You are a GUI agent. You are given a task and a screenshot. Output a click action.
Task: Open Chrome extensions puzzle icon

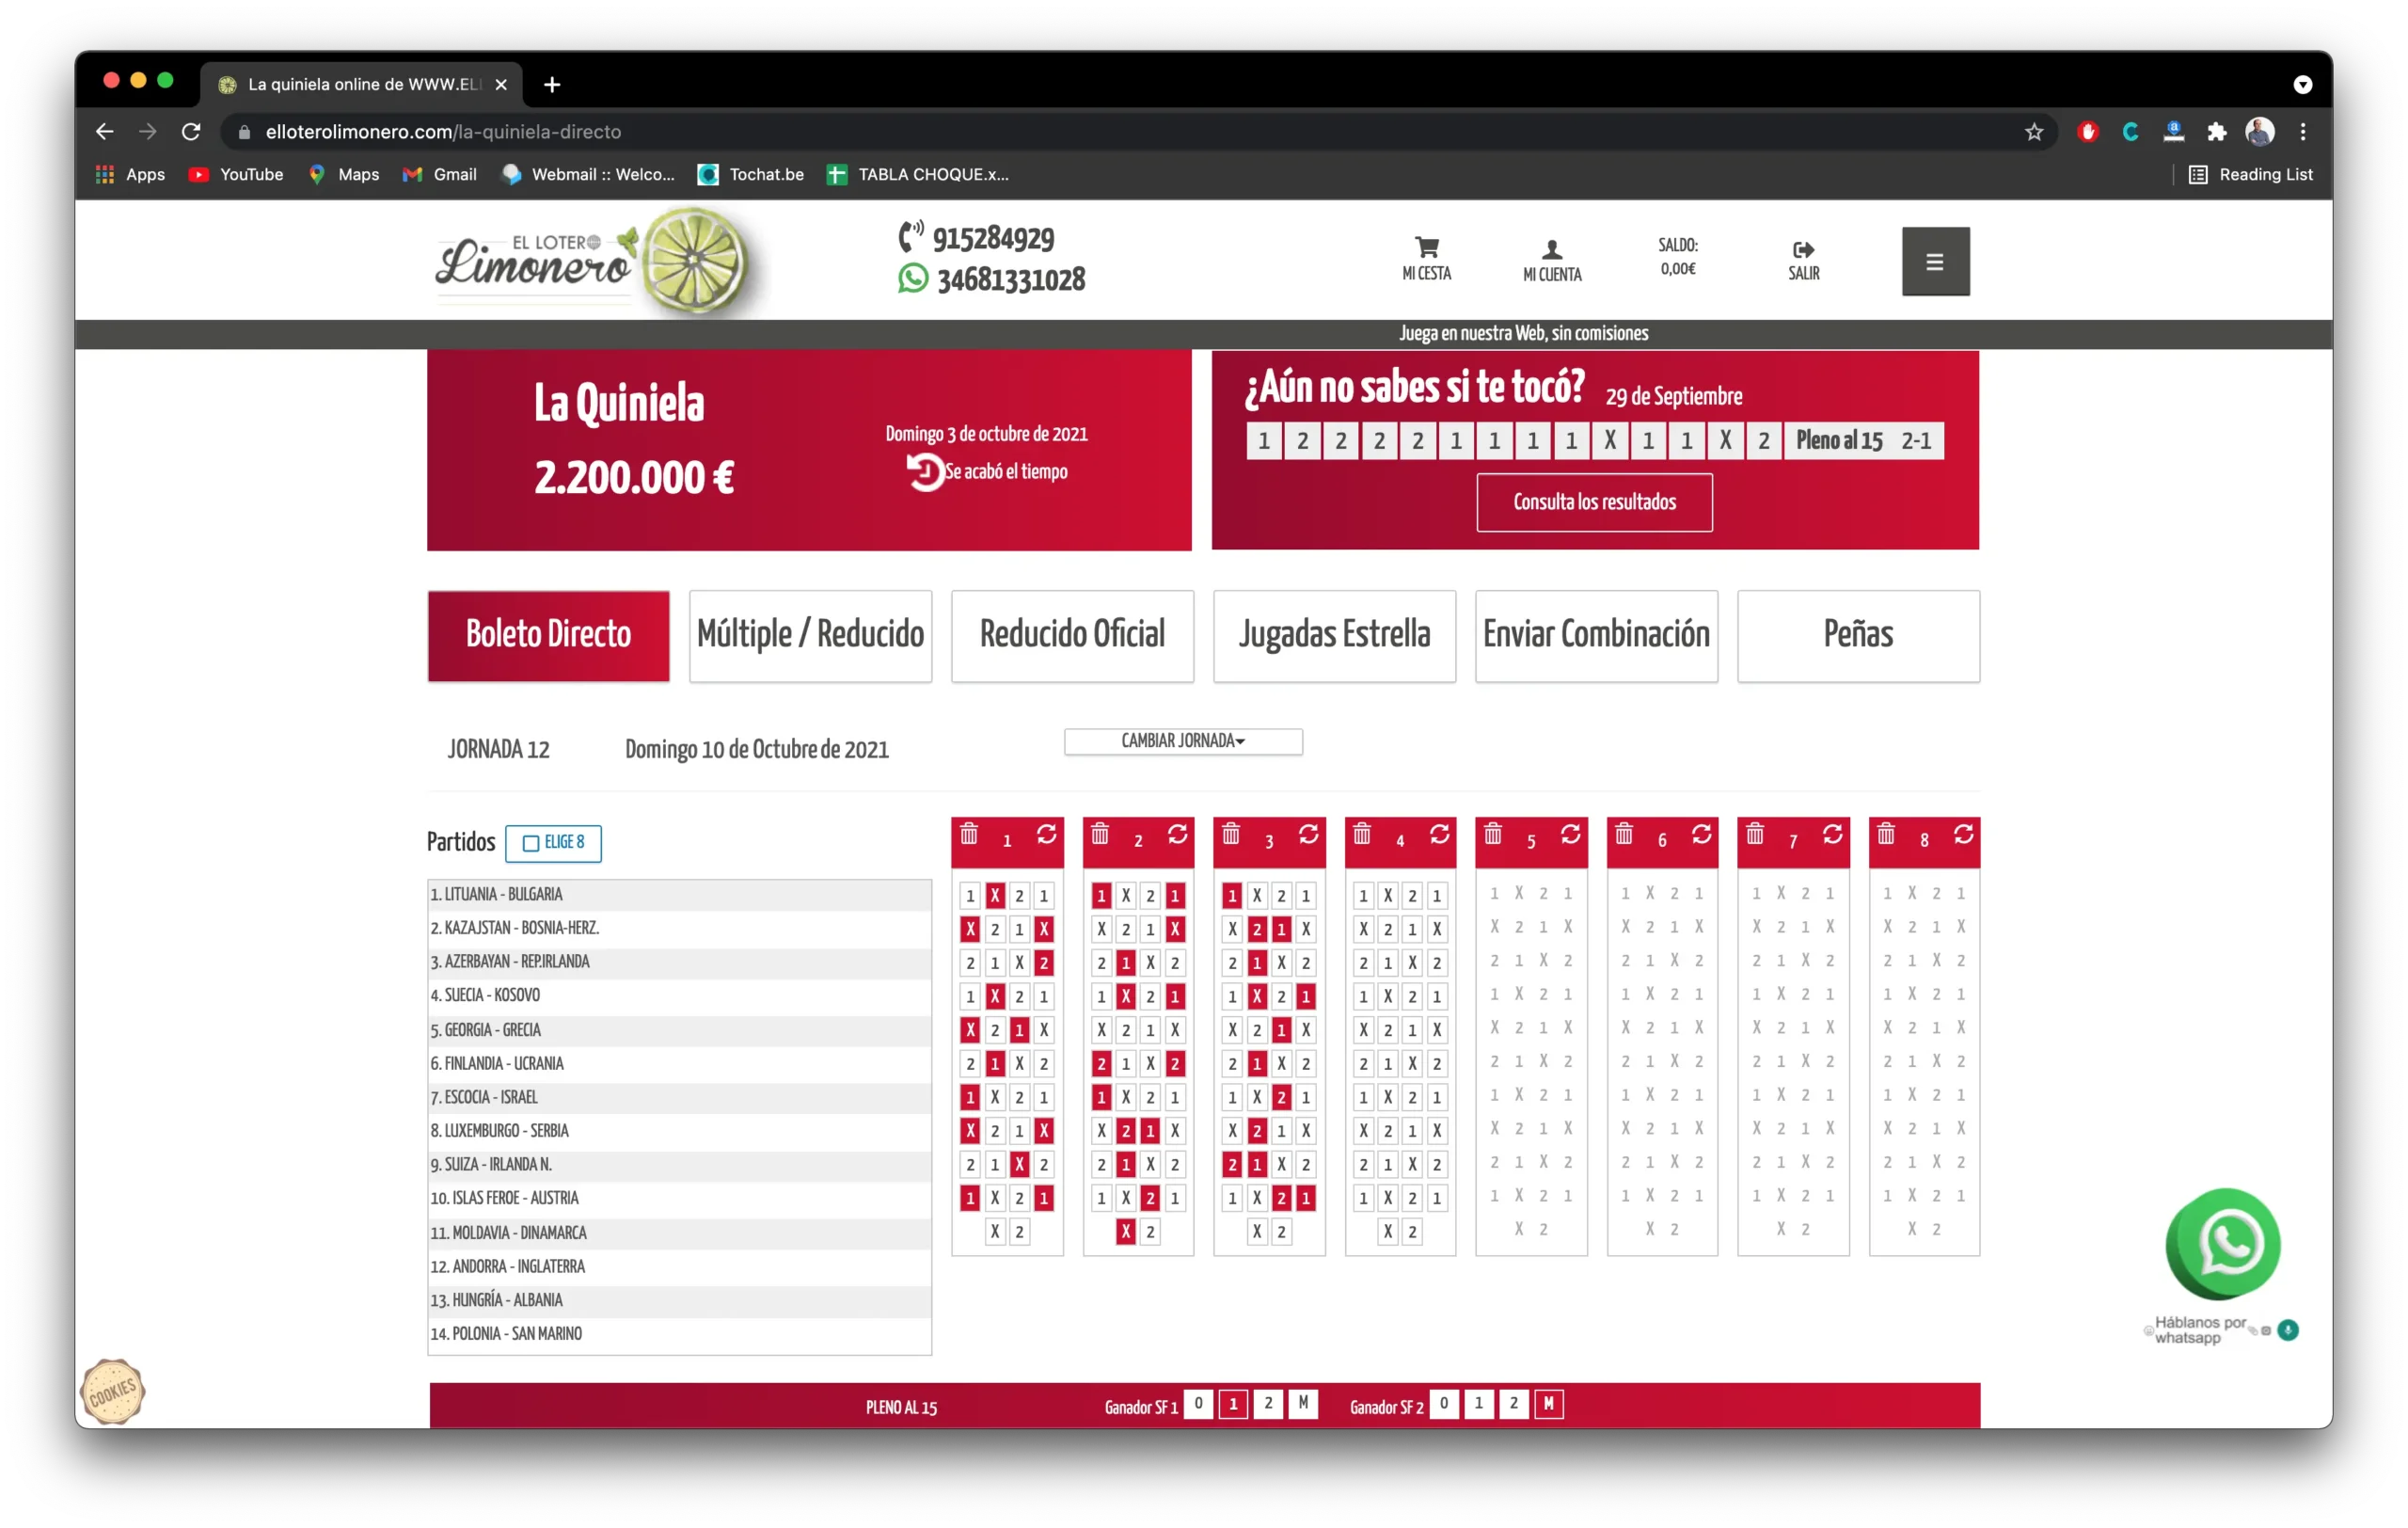tap(2216, 132)
